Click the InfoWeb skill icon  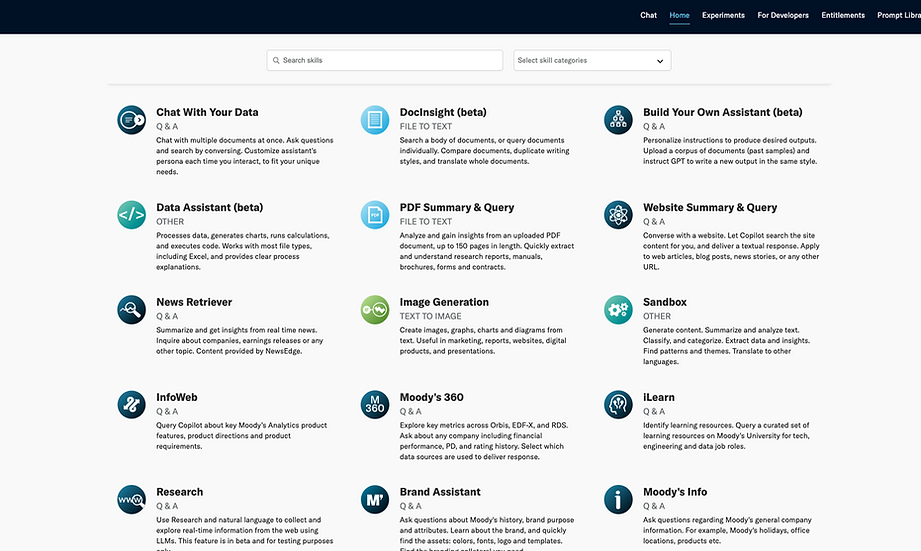point(132,405)
